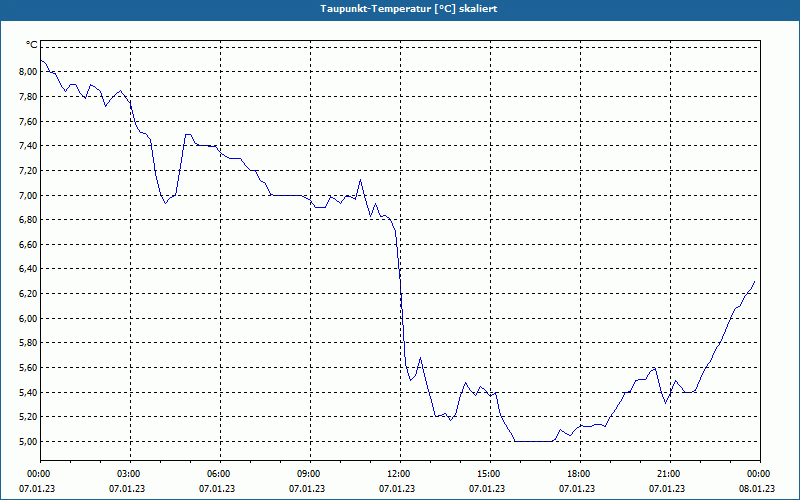Image resolution: width=800 pixels, height=500 pixels.
Task: Select the 07.01.23 date under 06:00
Action: click(217, 489)
